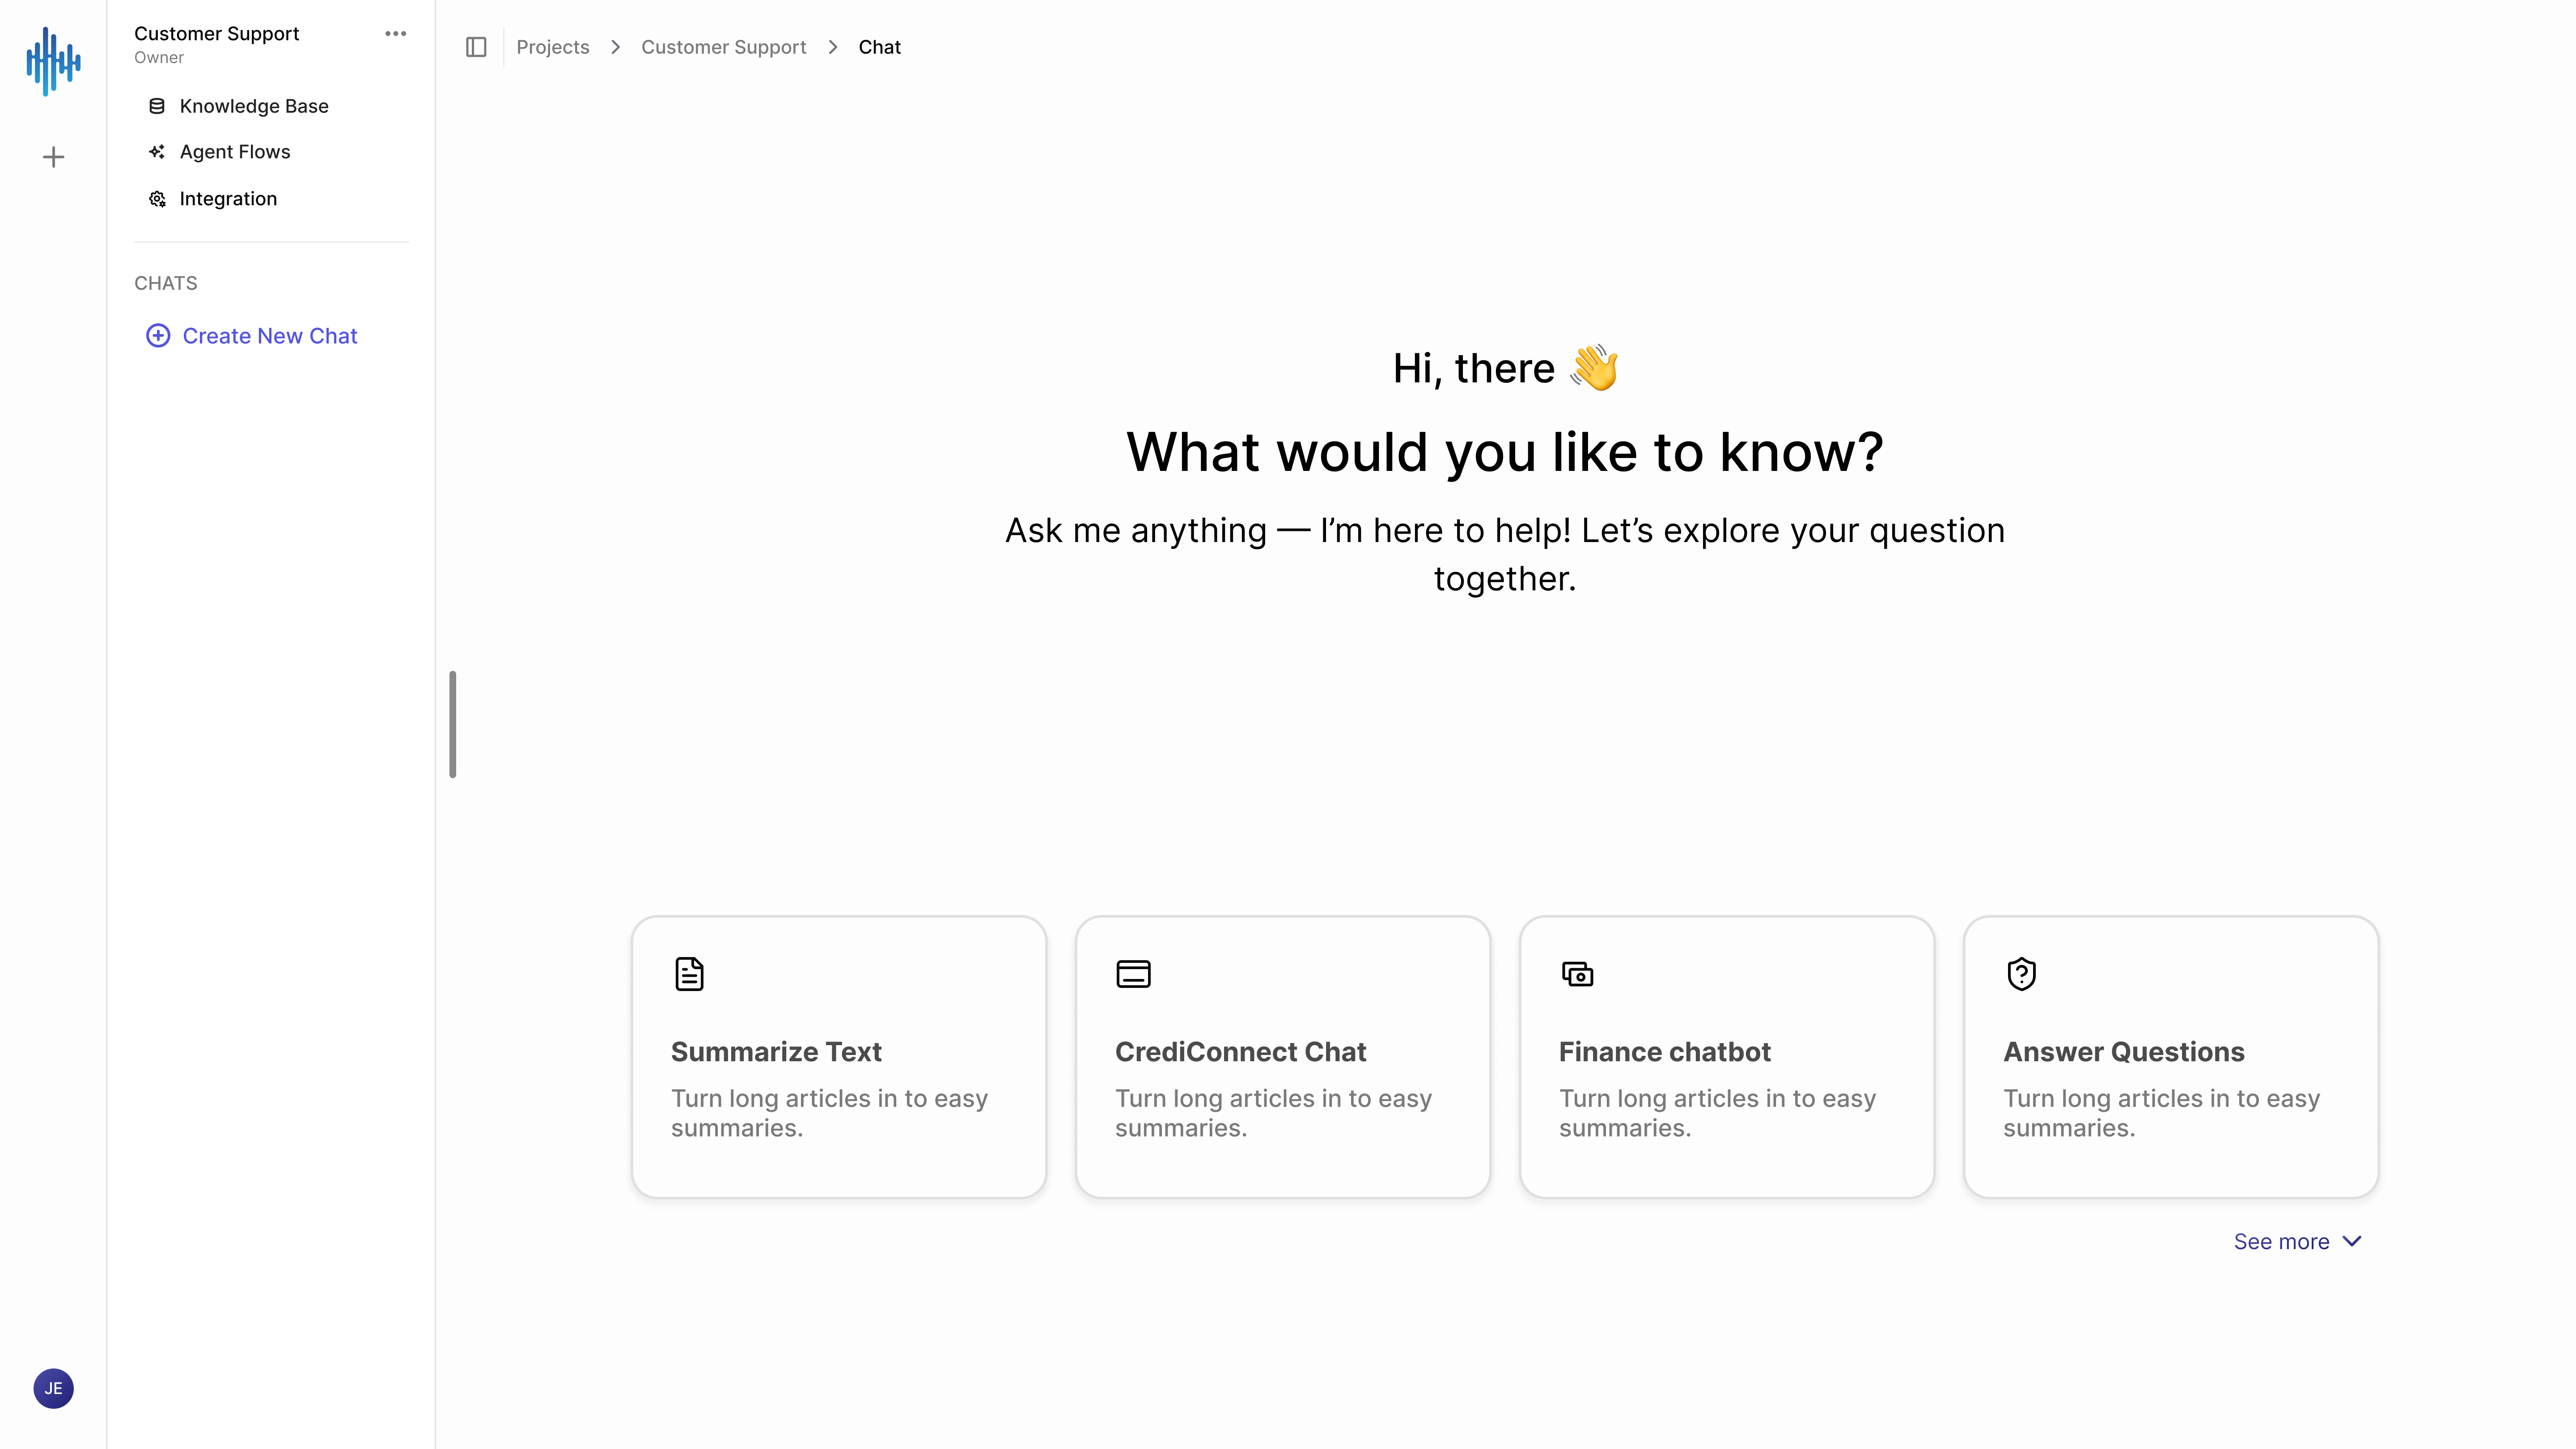This screenshot has height=1449, width=2576.
Task: Go to Projects breadcrumb
Action: point(553,47)
